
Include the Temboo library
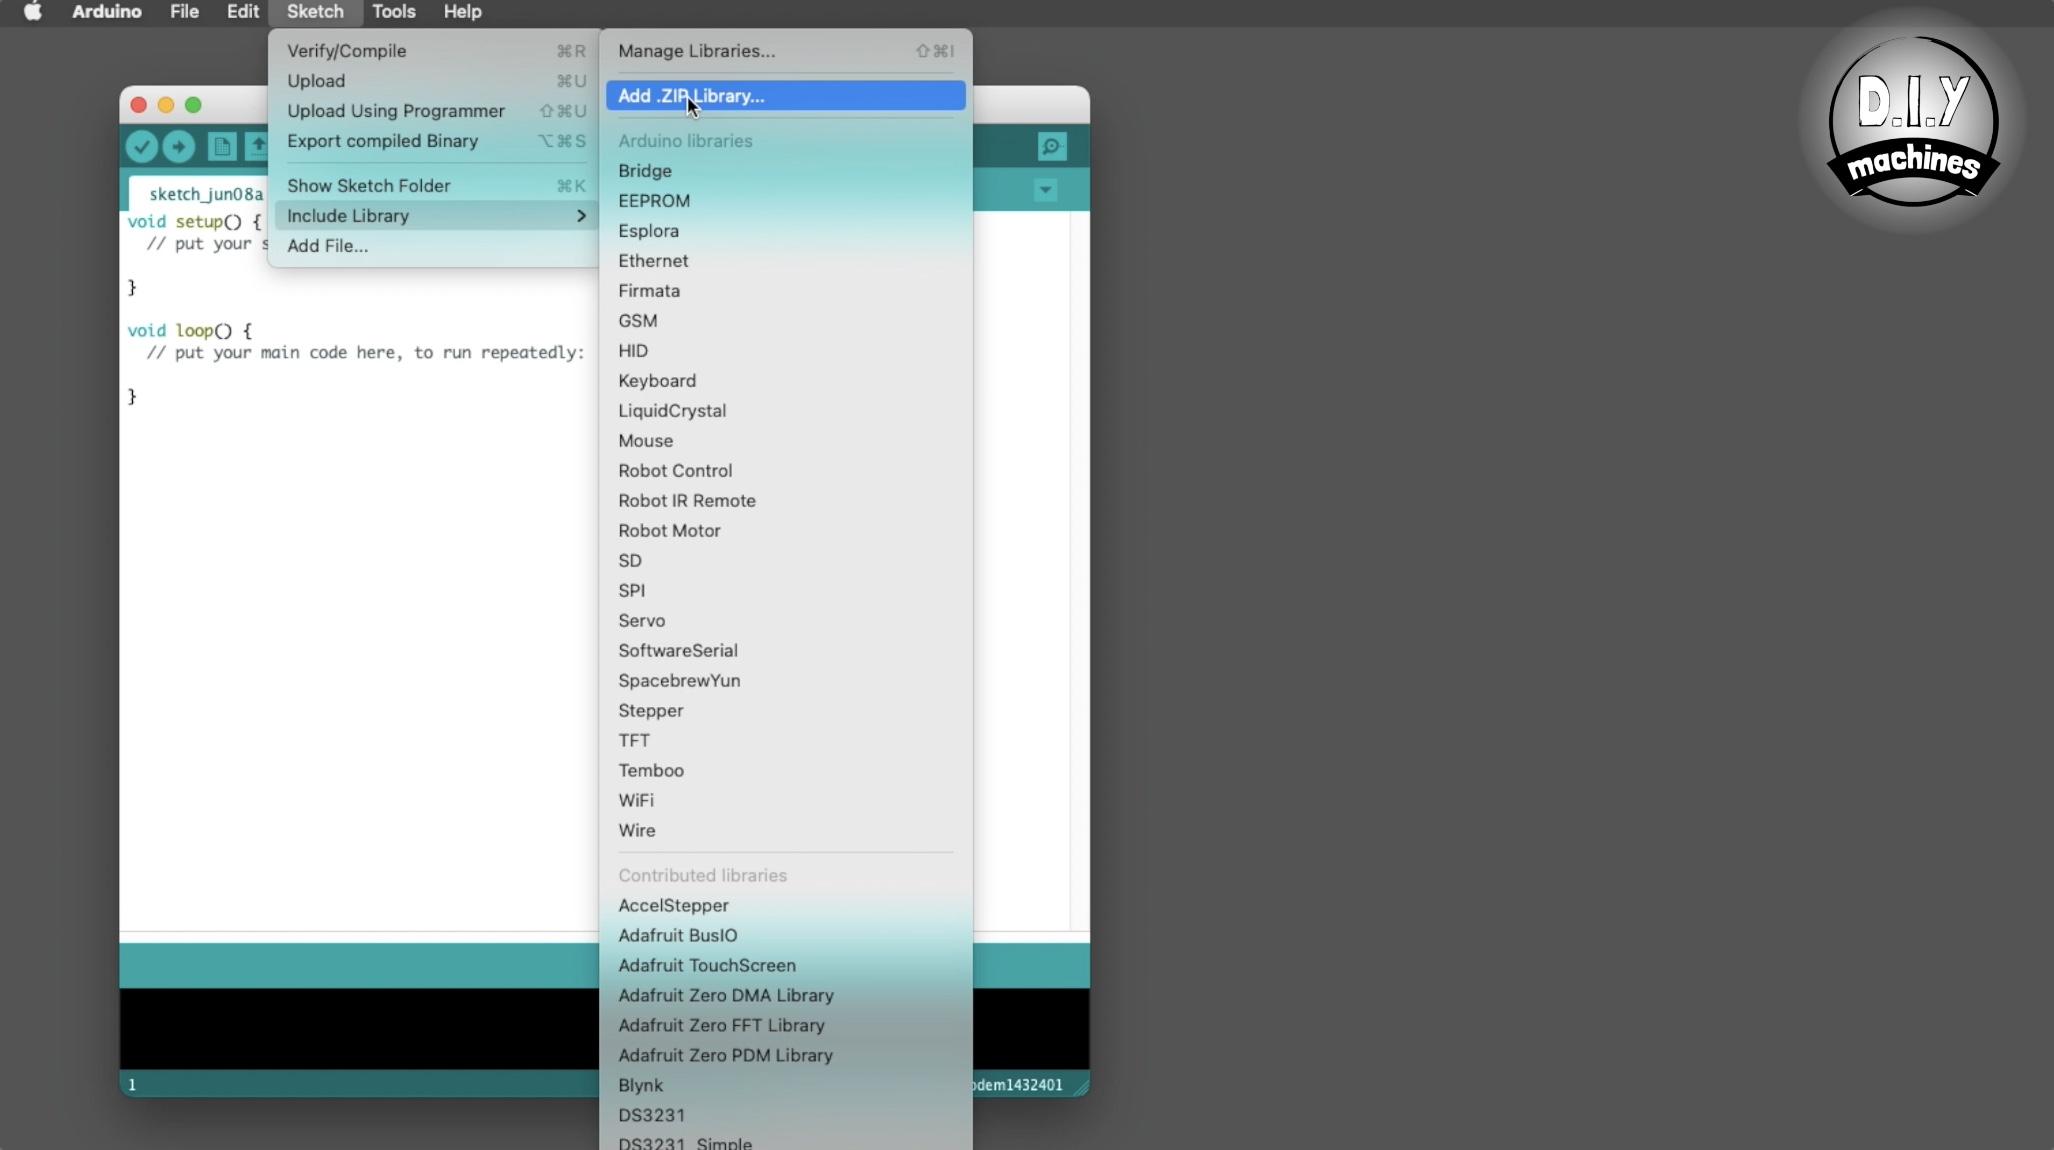tap(785, 771)
